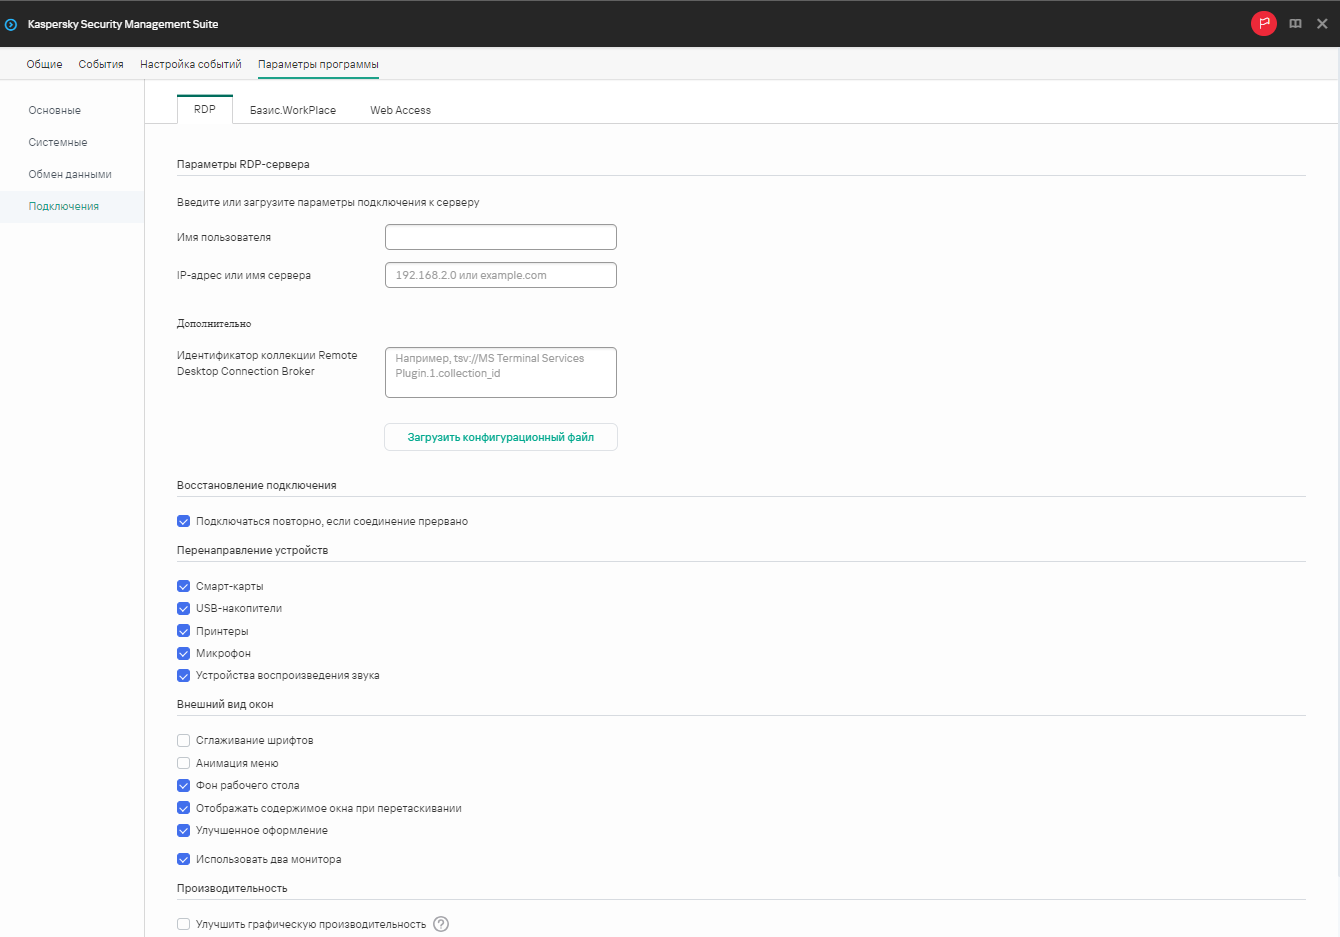The width and height of the screenshot is (1340, 937).
Task: Click the Kaspersky logo icon
Action: (11, 22)
